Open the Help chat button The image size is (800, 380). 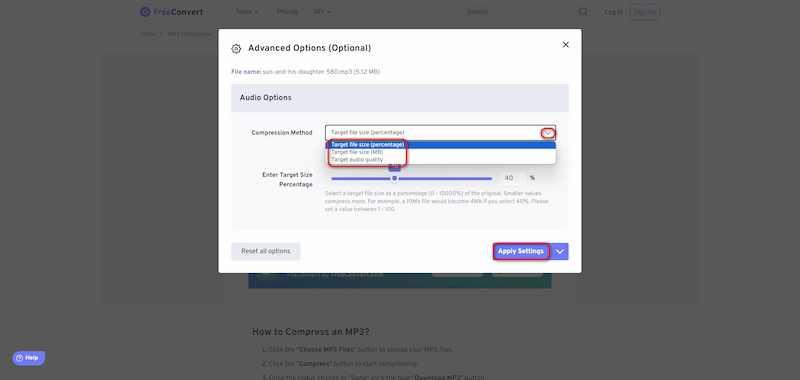click(29, 358)
